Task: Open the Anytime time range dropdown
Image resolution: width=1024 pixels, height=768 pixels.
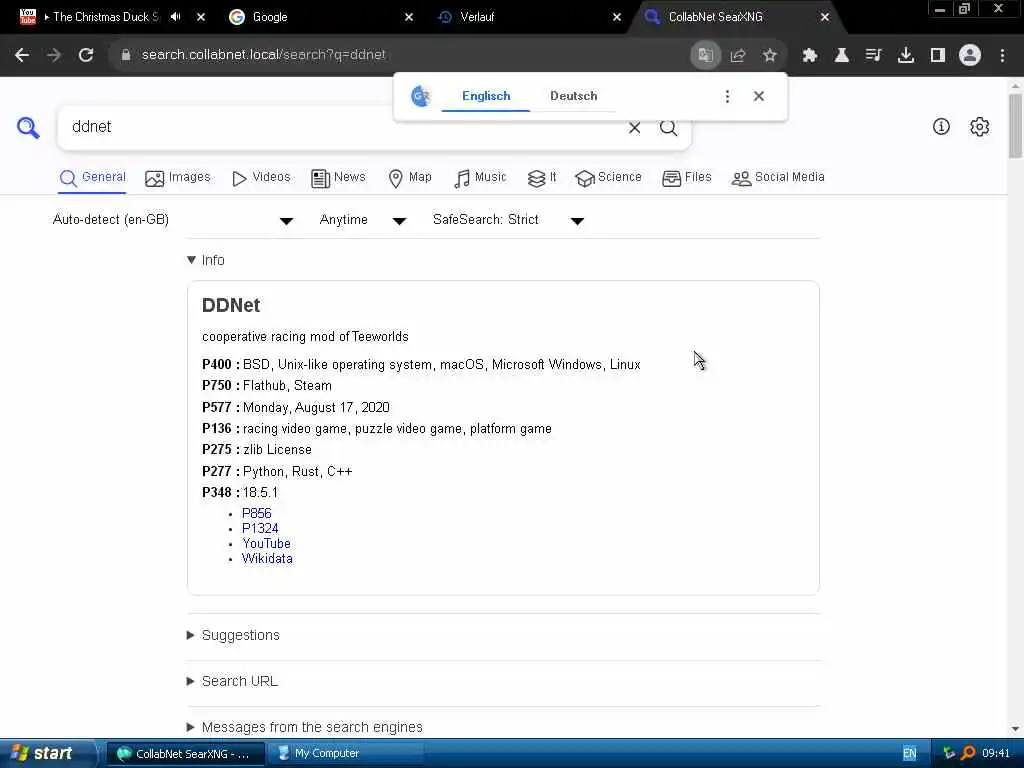Action: [x=362, y=220]
